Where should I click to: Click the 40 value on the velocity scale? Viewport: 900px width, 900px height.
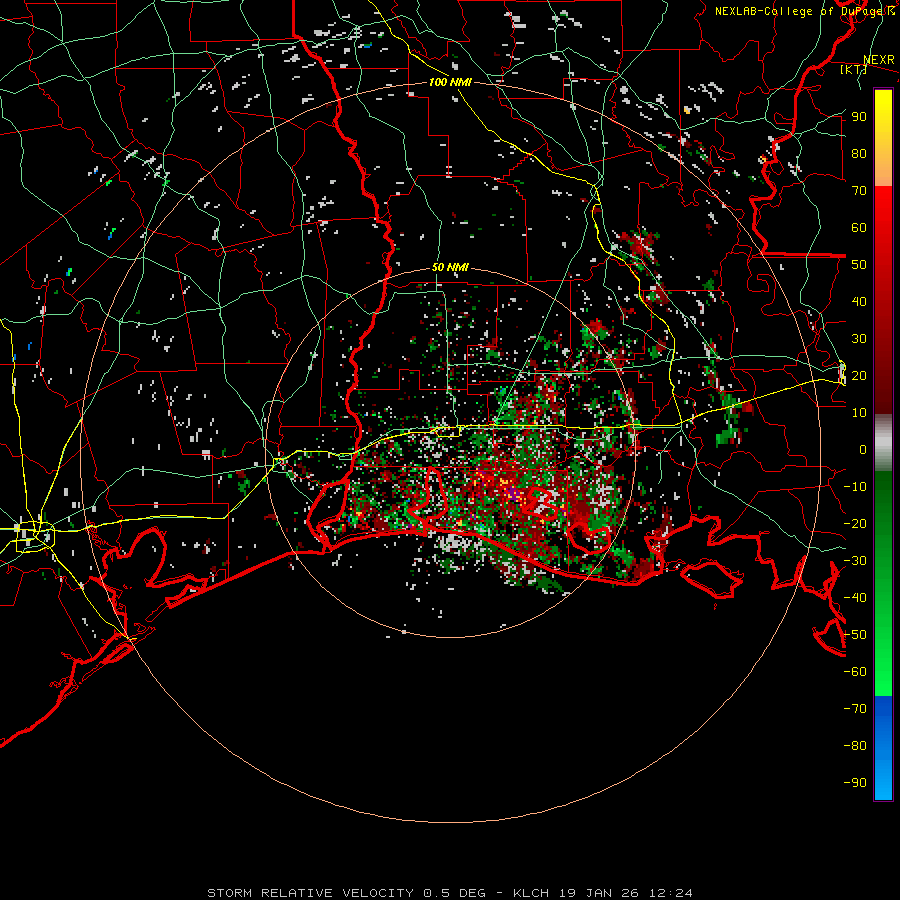pos(859,302)
